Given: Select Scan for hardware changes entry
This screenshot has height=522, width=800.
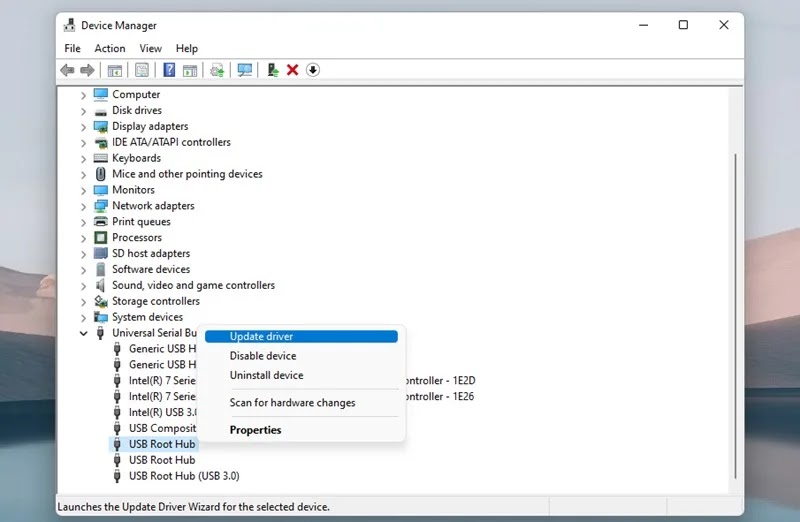Looking at the screenshot, I should (x=301, y=403).
